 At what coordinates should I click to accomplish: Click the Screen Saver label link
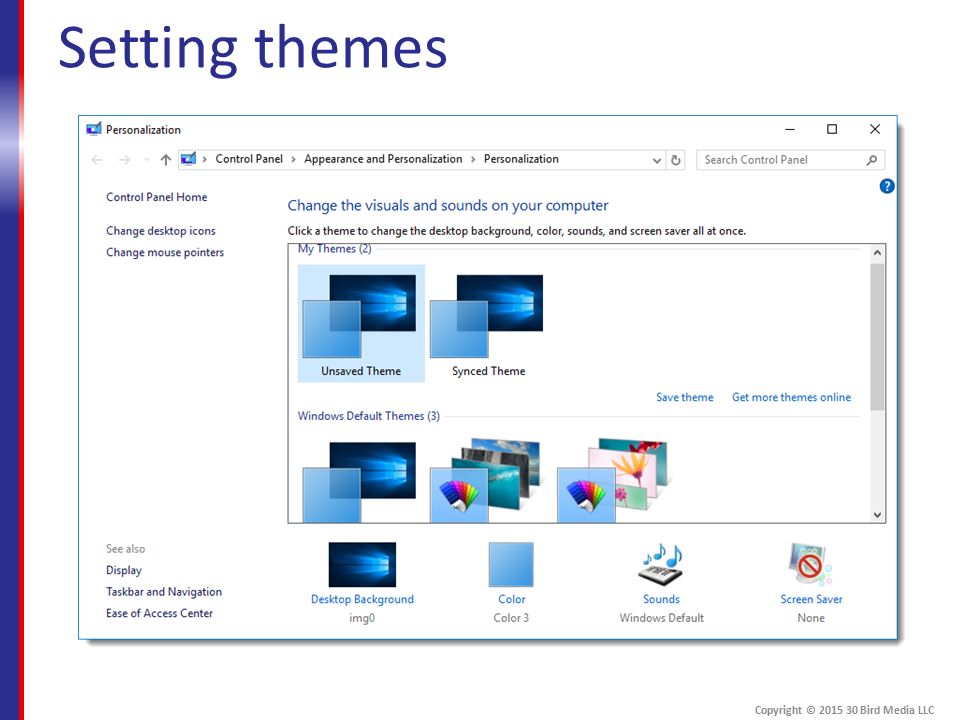pos(811,599)
